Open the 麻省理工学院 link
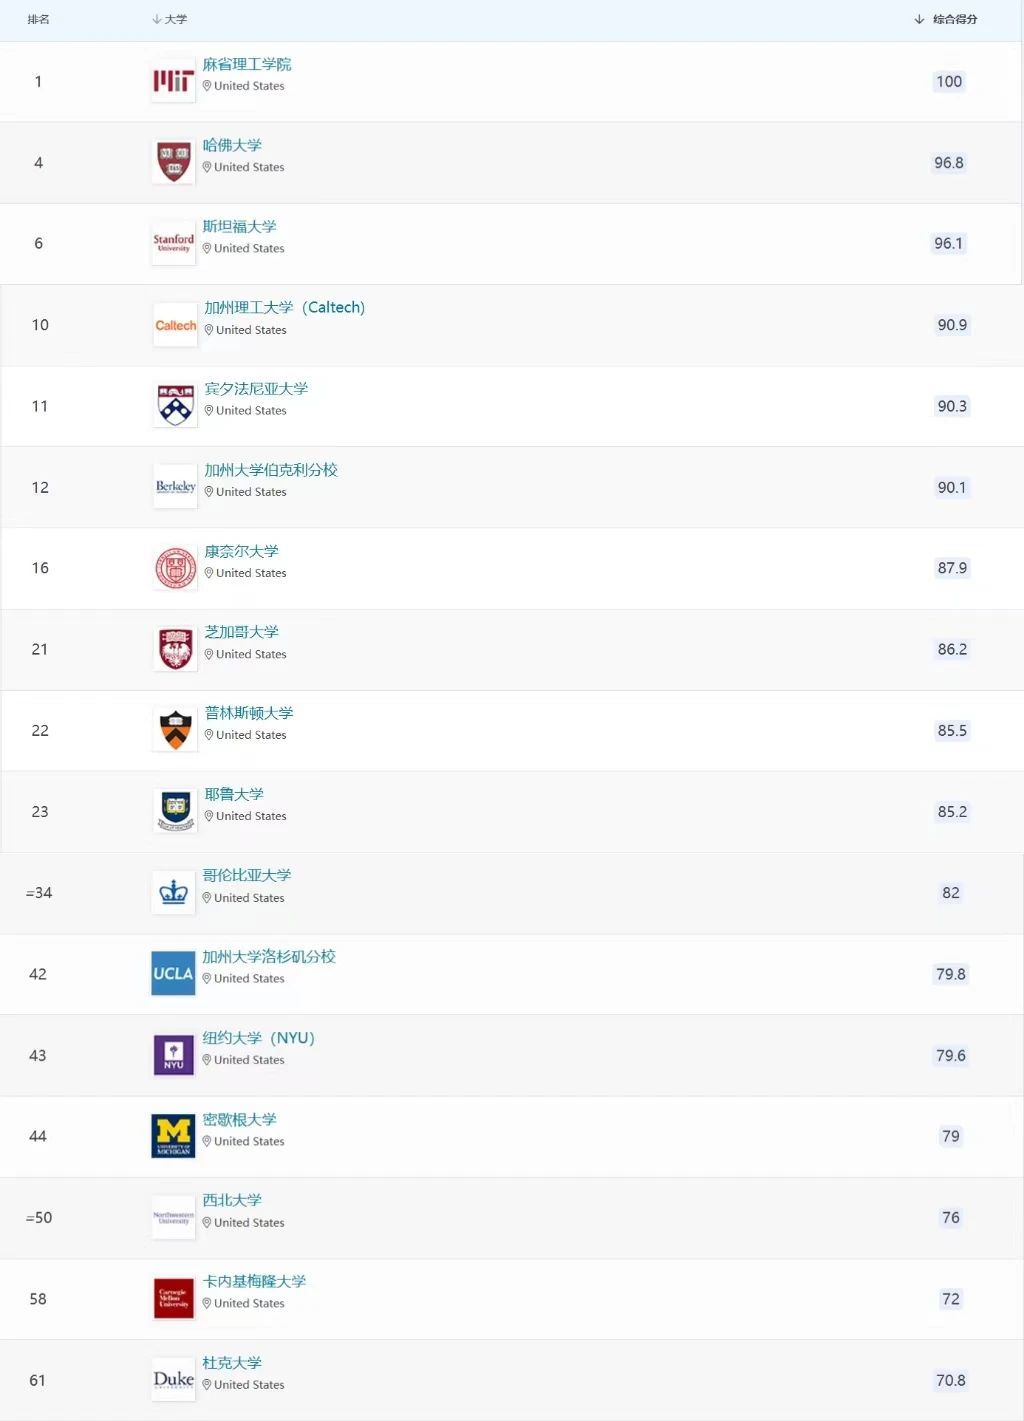This screenshot has height=1421, width=1024. pos(247,64)
